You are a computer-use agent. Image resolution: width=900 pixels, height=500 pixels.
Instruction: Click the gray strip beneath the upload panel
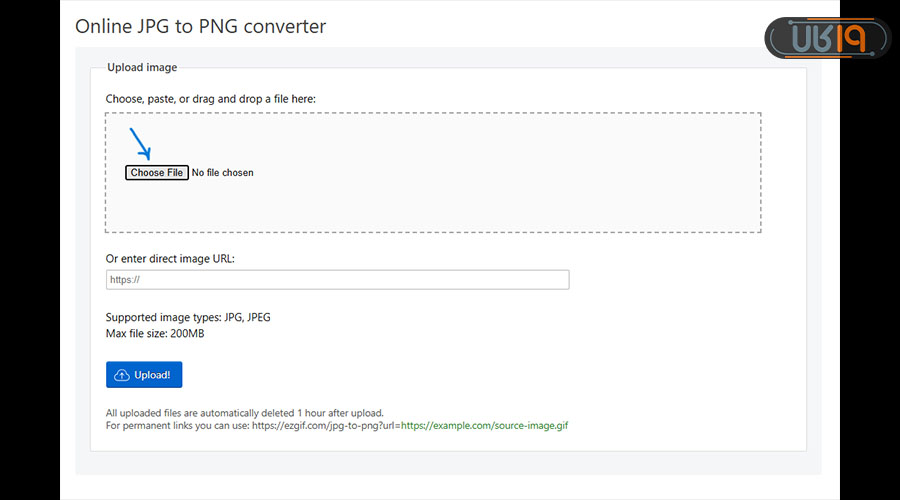[440, 463]
